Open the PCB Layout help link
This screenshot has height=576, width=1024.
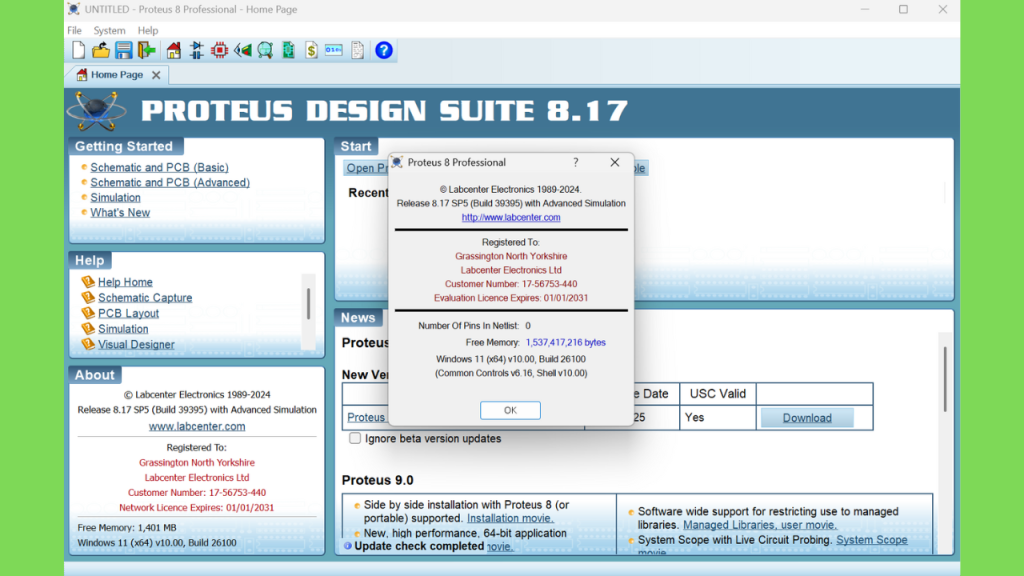click(129, 313)
